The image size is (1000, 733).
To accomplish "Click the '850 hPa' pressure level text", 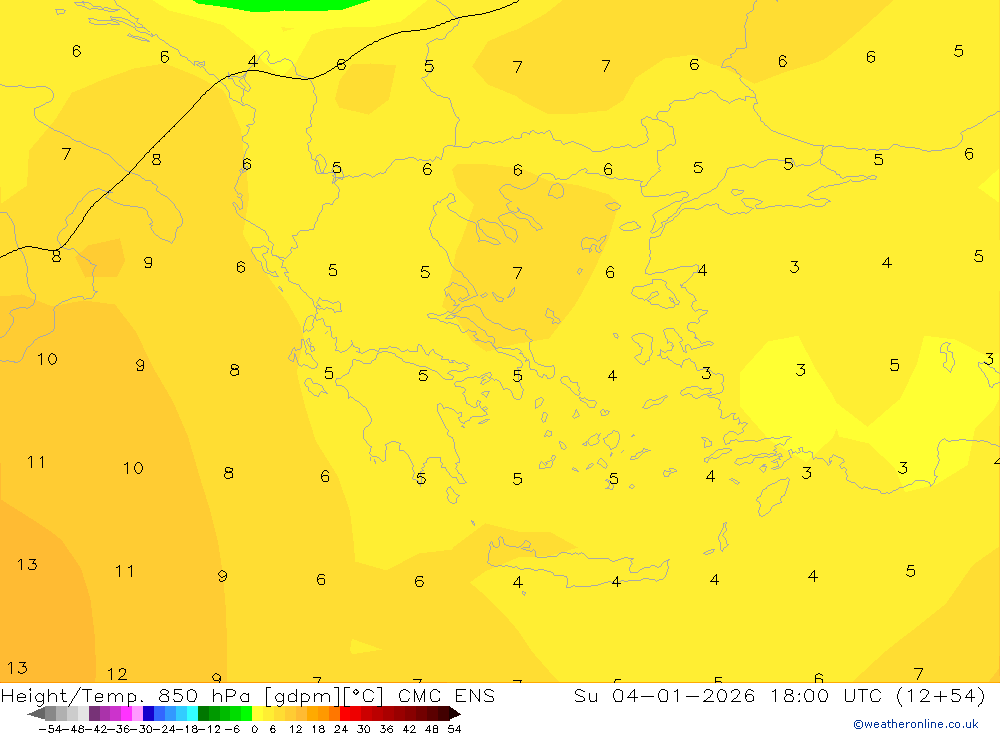I will tap(204, 696).
